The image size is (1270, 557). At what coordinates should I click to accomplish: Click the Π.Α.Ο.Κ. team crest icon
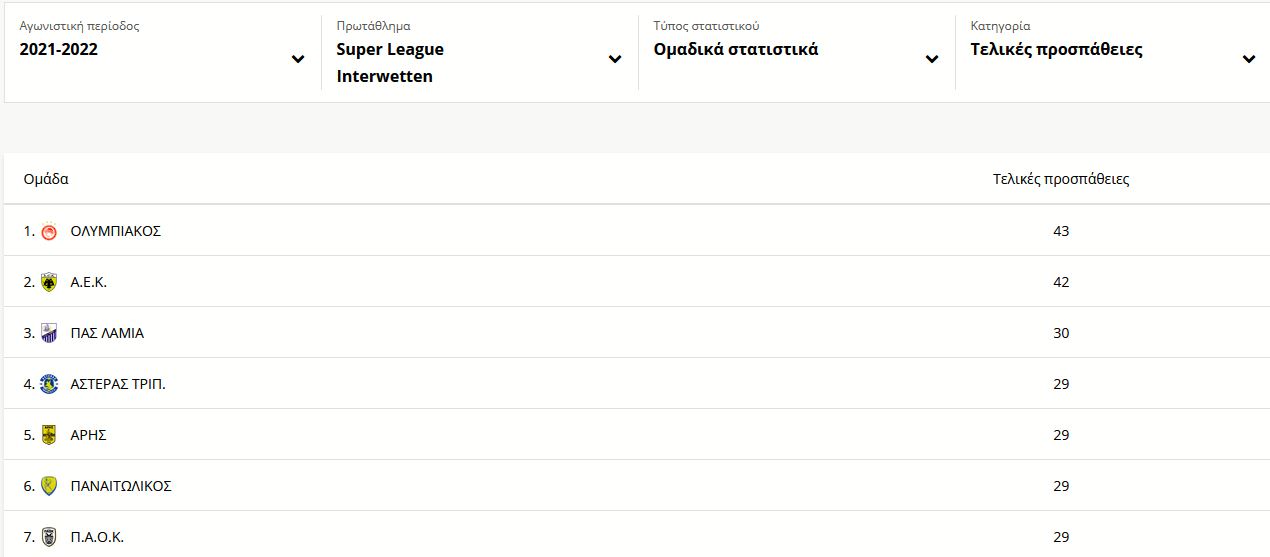tap(49, 538)
